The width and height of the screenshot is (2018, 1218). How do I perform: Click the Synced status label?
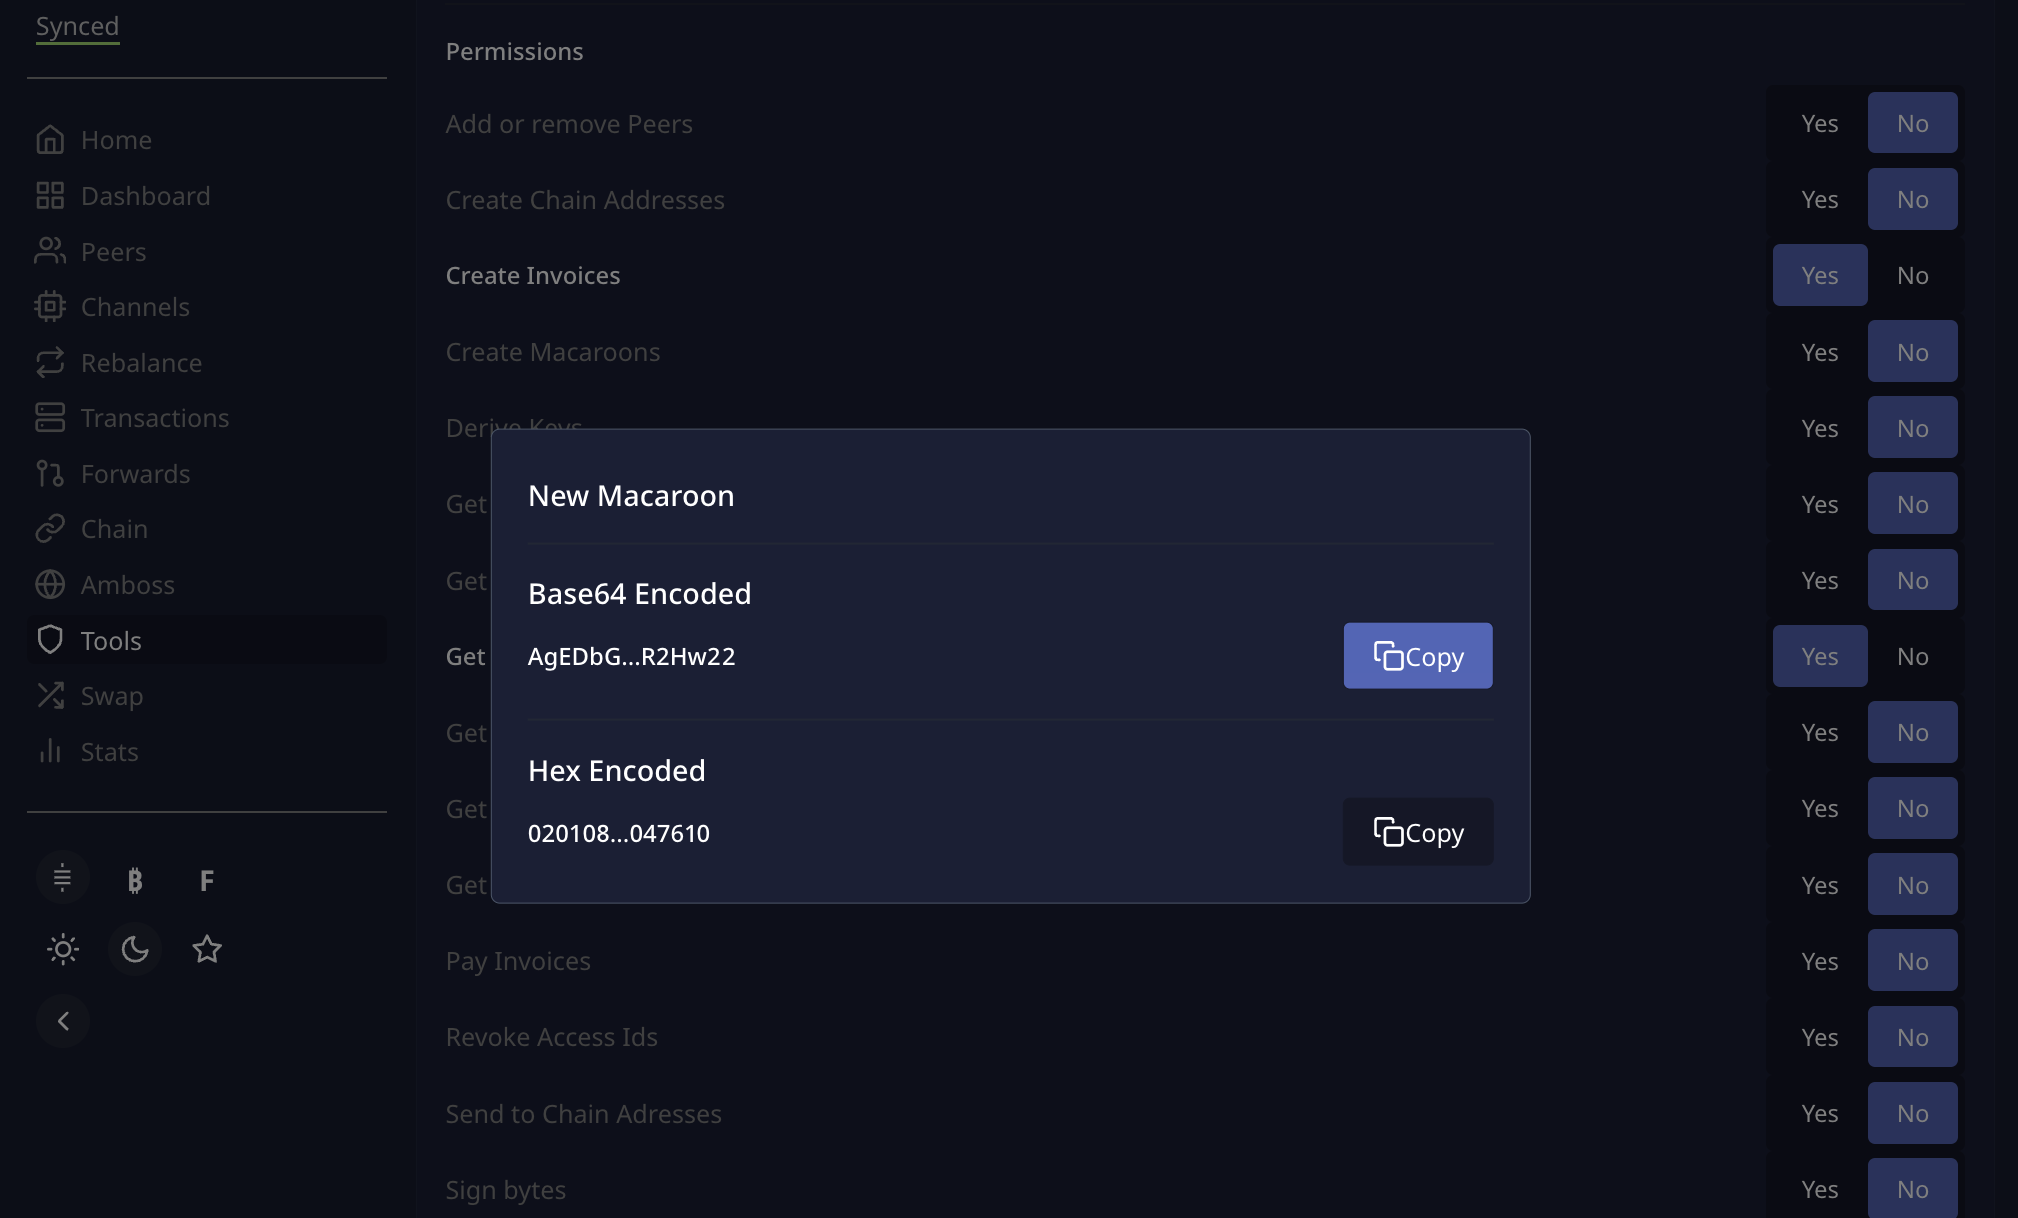pyautogui.click(x=77, y=27)
